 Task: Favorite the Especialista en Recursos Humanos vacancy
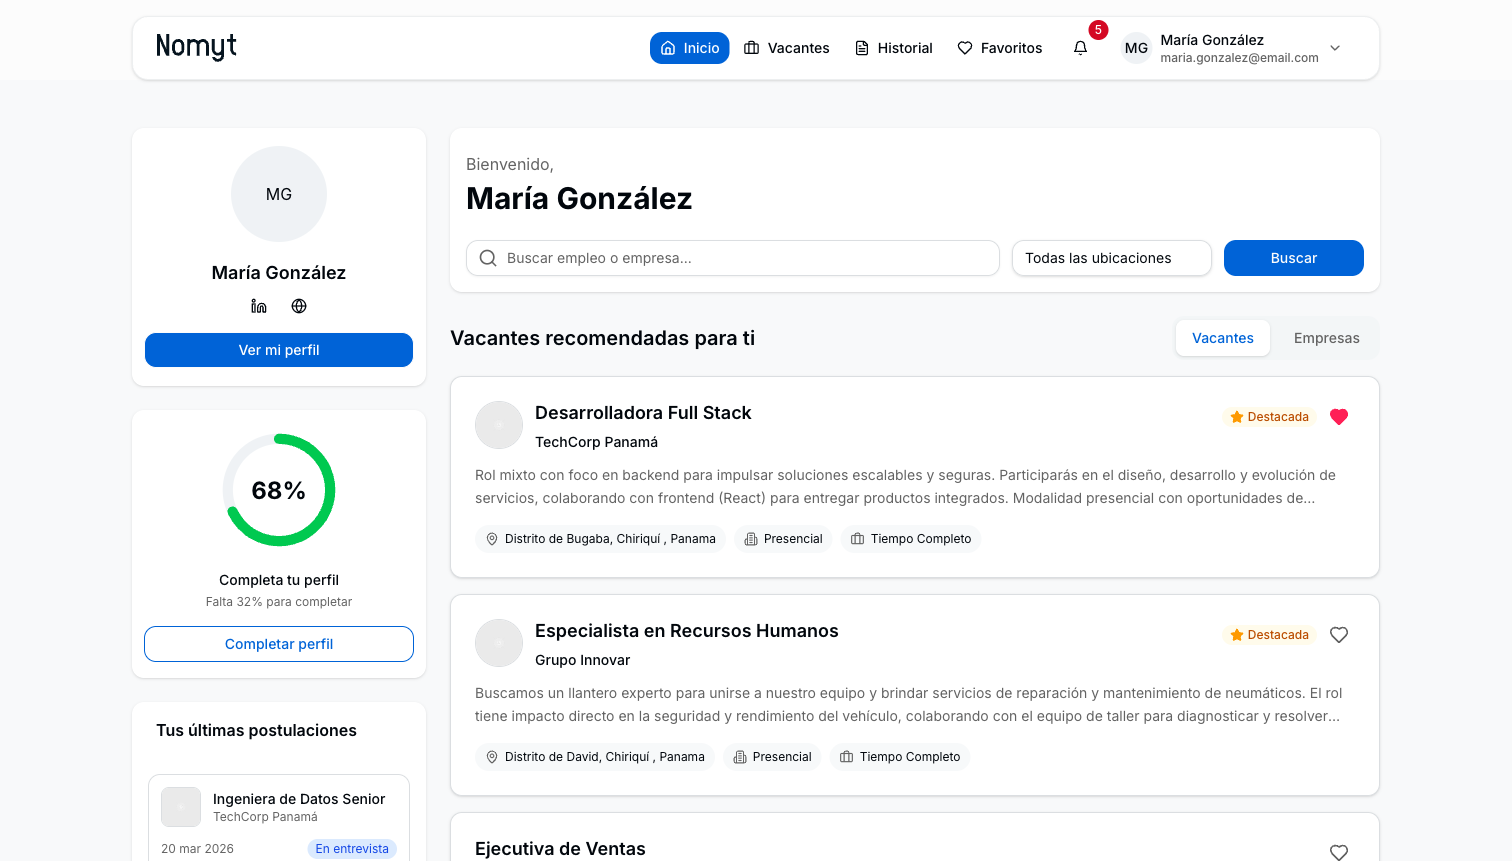click(x=1339, y=634)
